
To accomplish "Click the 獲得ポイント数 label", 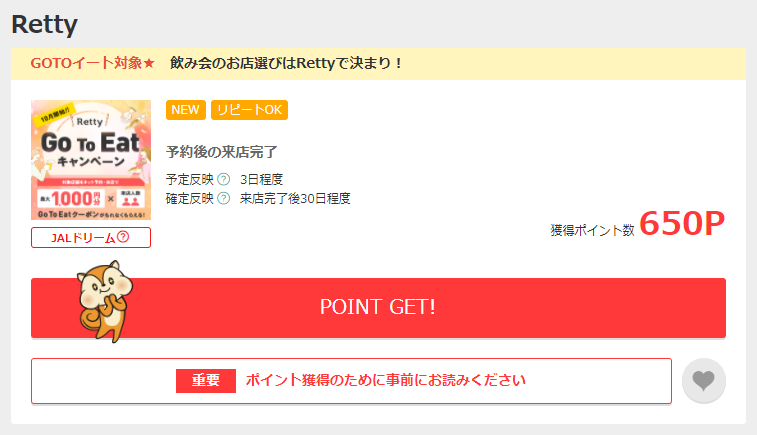I will point(592,230).
